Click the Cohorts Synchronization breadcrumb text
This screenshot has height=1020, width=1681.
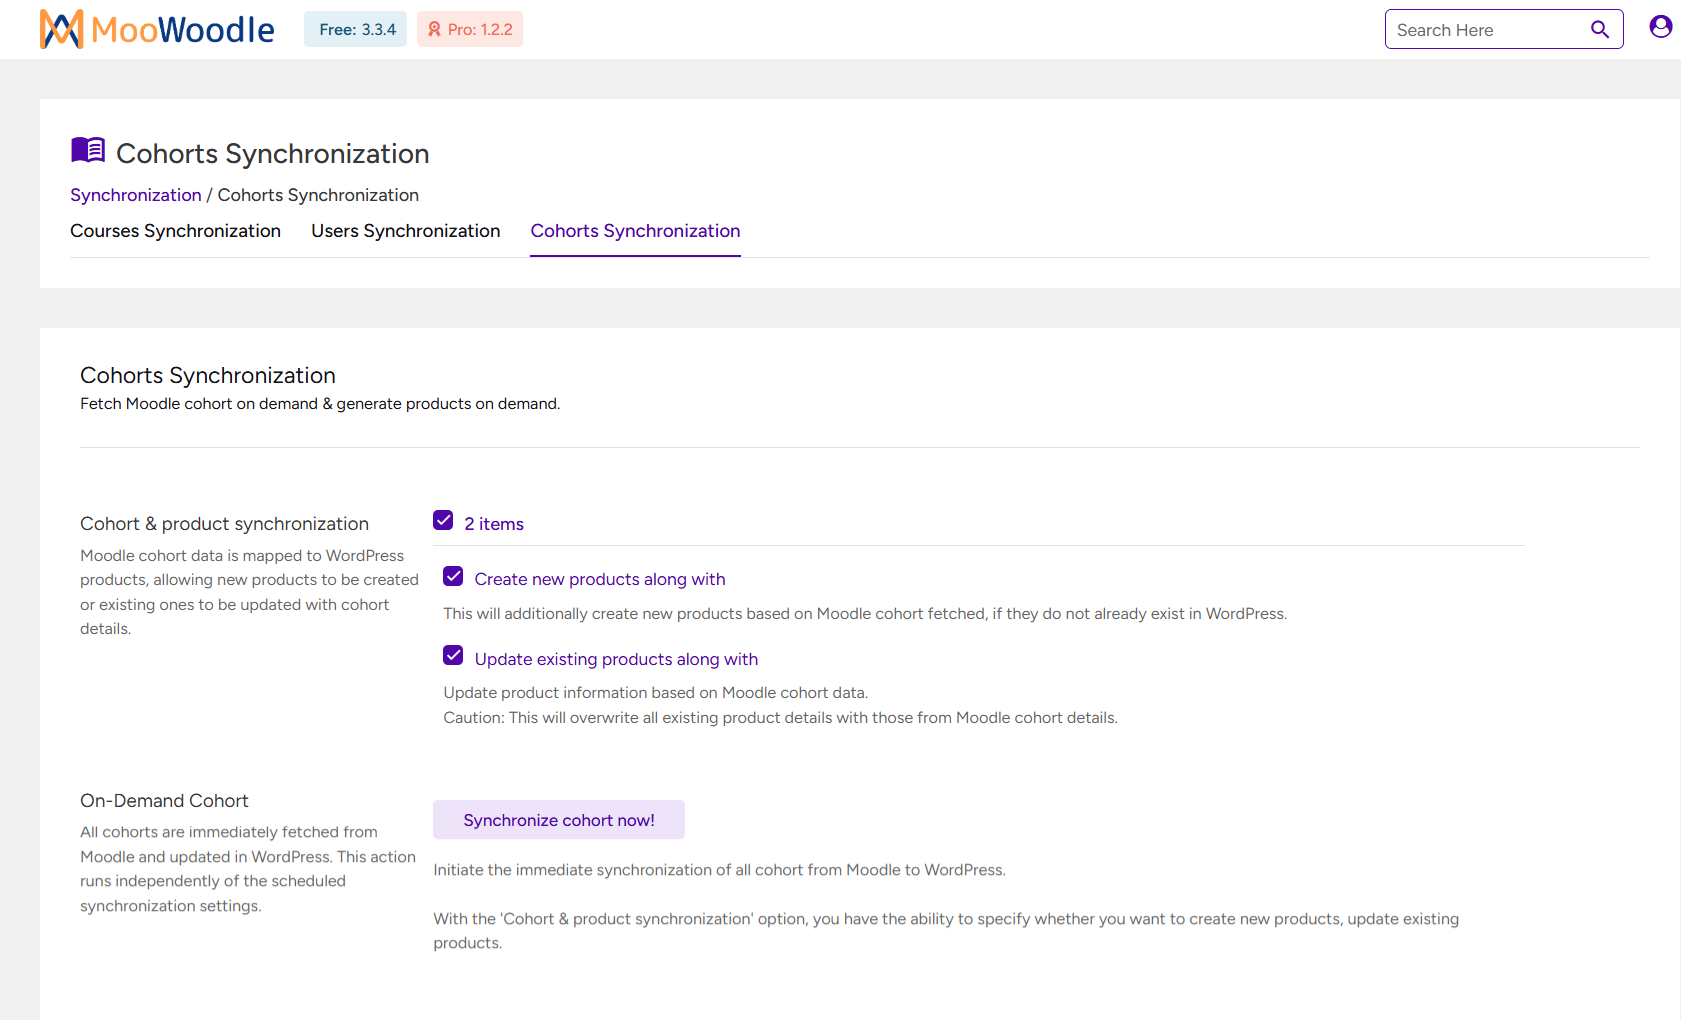317,195
